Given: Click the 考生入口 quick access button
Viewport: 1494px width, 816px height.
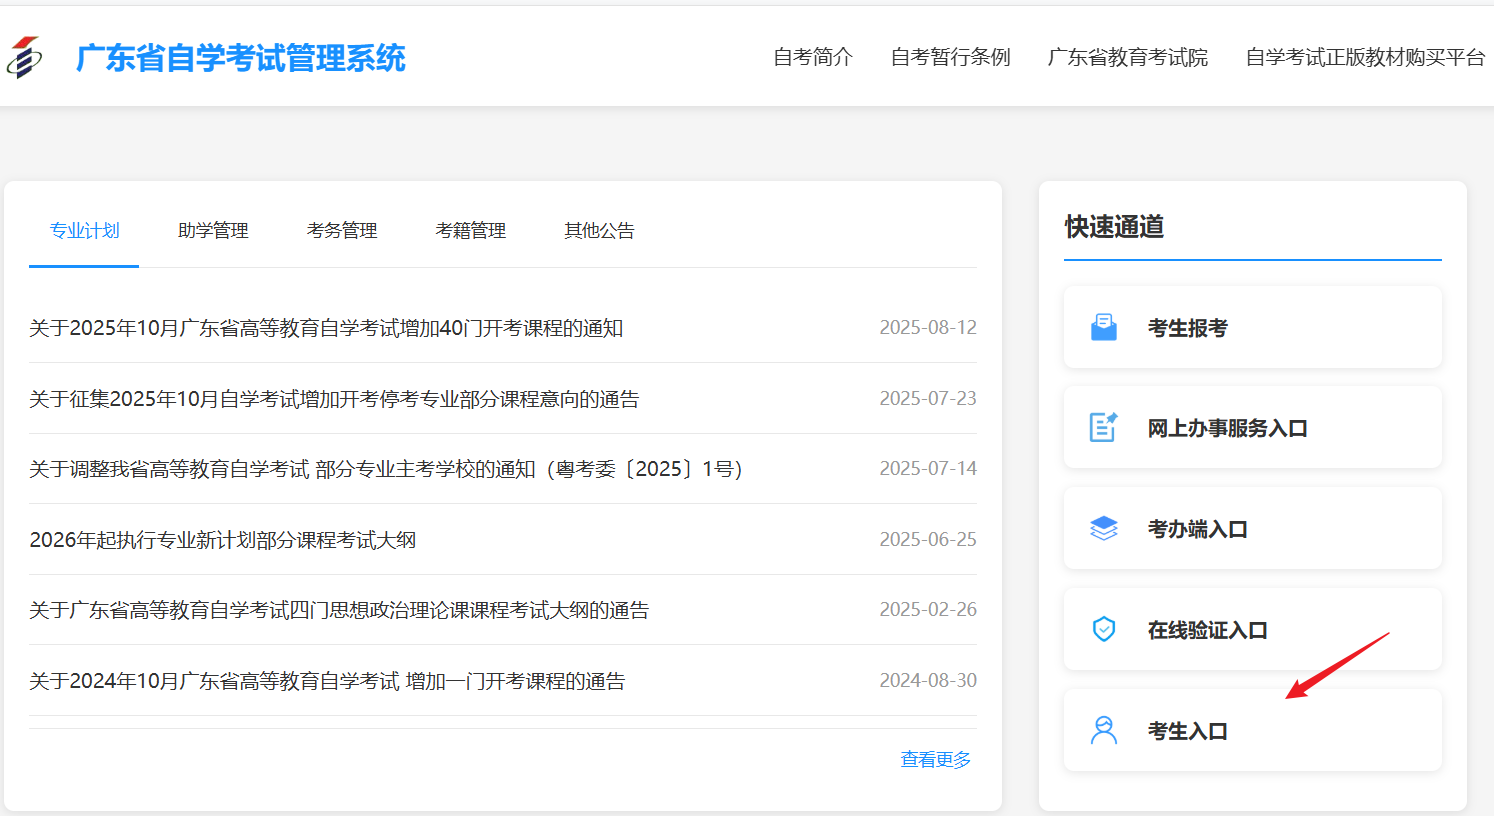Looking at the screenshot, I should 1252,731.
